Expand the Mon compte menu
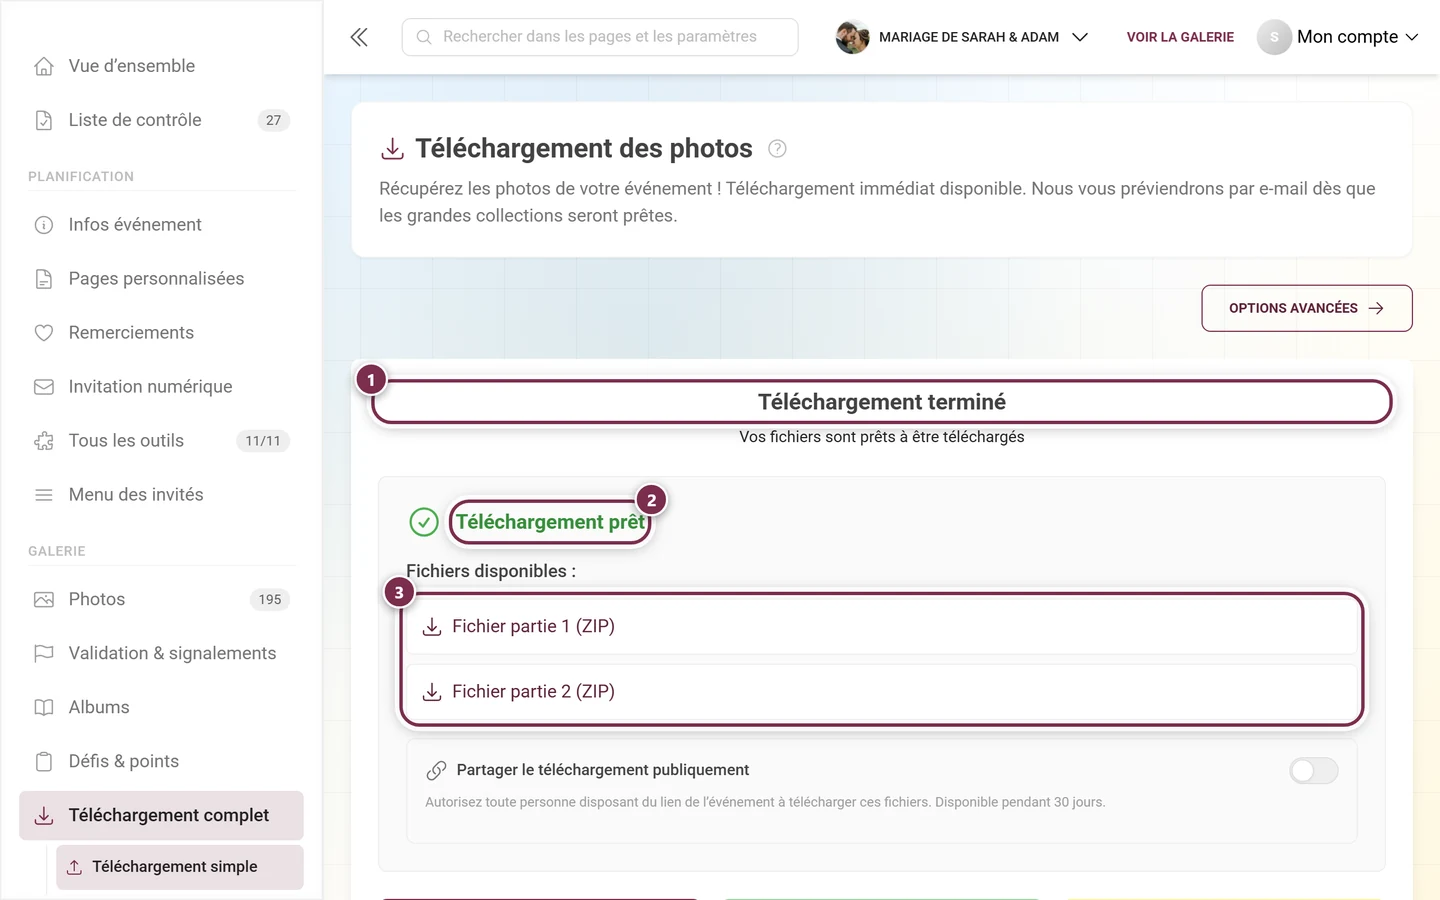This screenshot has height=900, width=1440. [1338, 37]
